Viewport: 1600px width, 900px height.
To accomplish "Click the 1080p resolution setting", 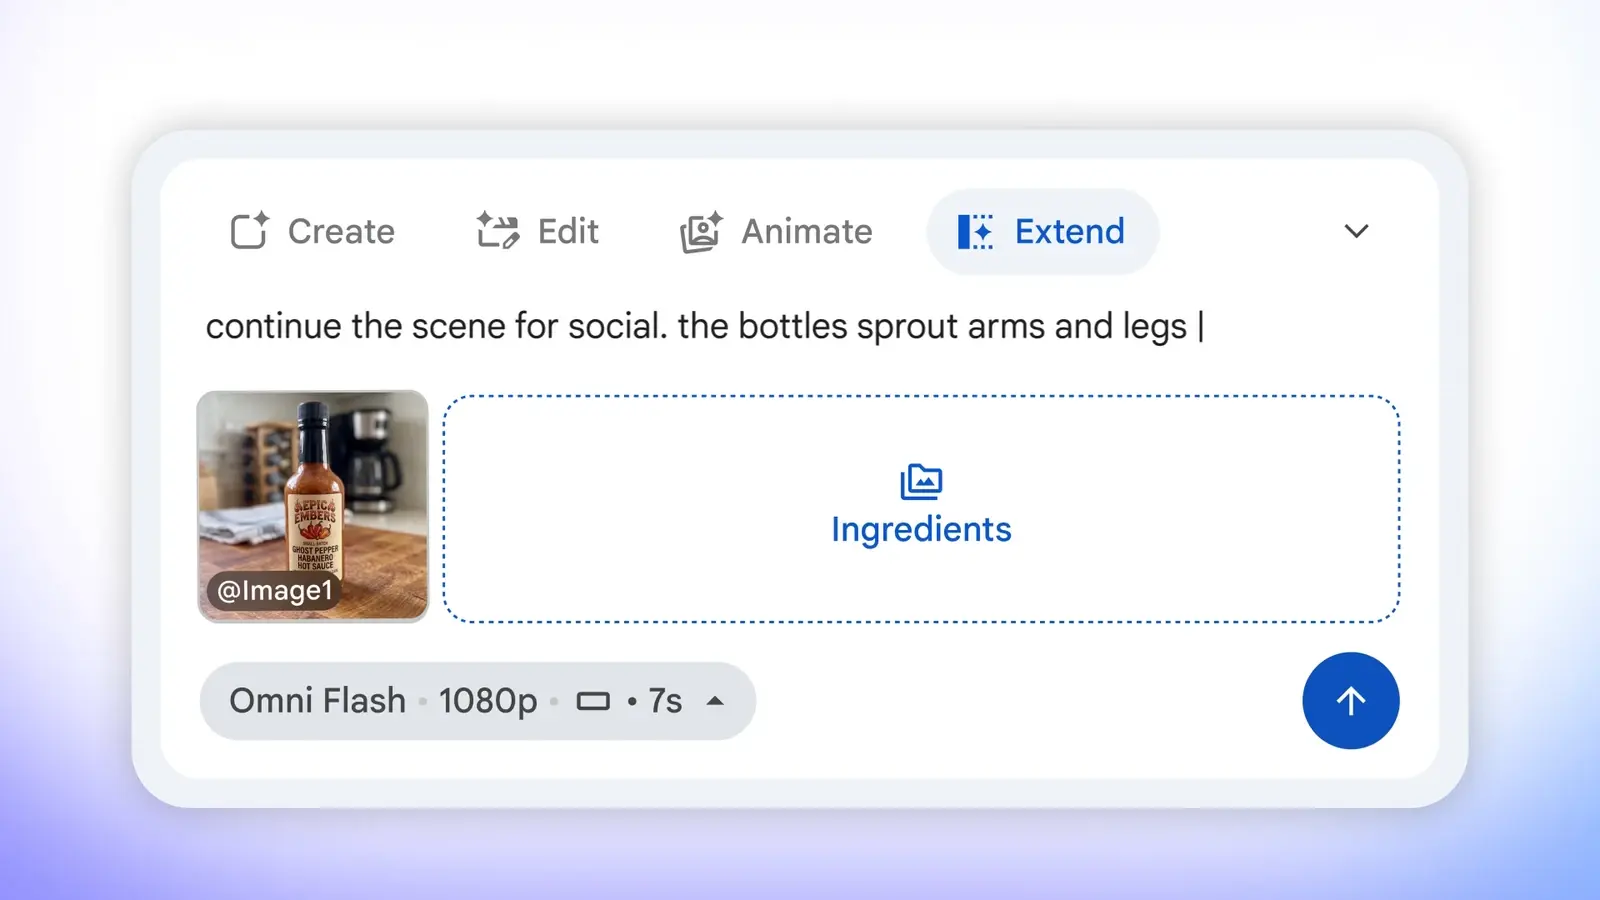I will coord(488,701).
